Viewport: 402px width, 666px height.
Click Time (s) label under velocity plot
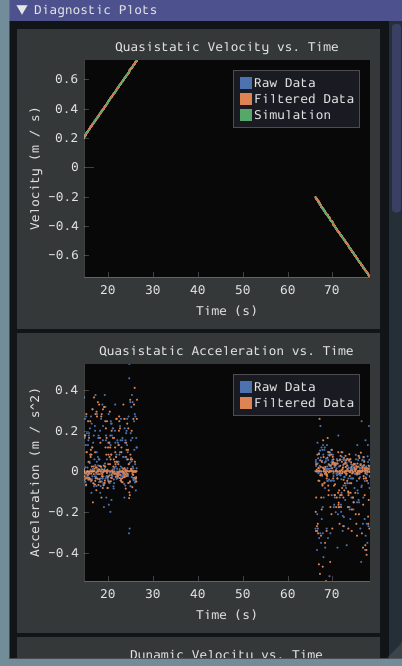(x=226, y=311)
